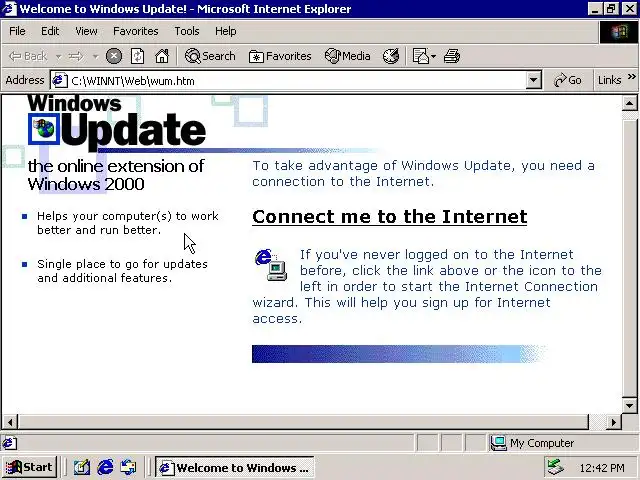Open the Favorites menu
This screenshot has height=480, width=640.
point(136,31)
